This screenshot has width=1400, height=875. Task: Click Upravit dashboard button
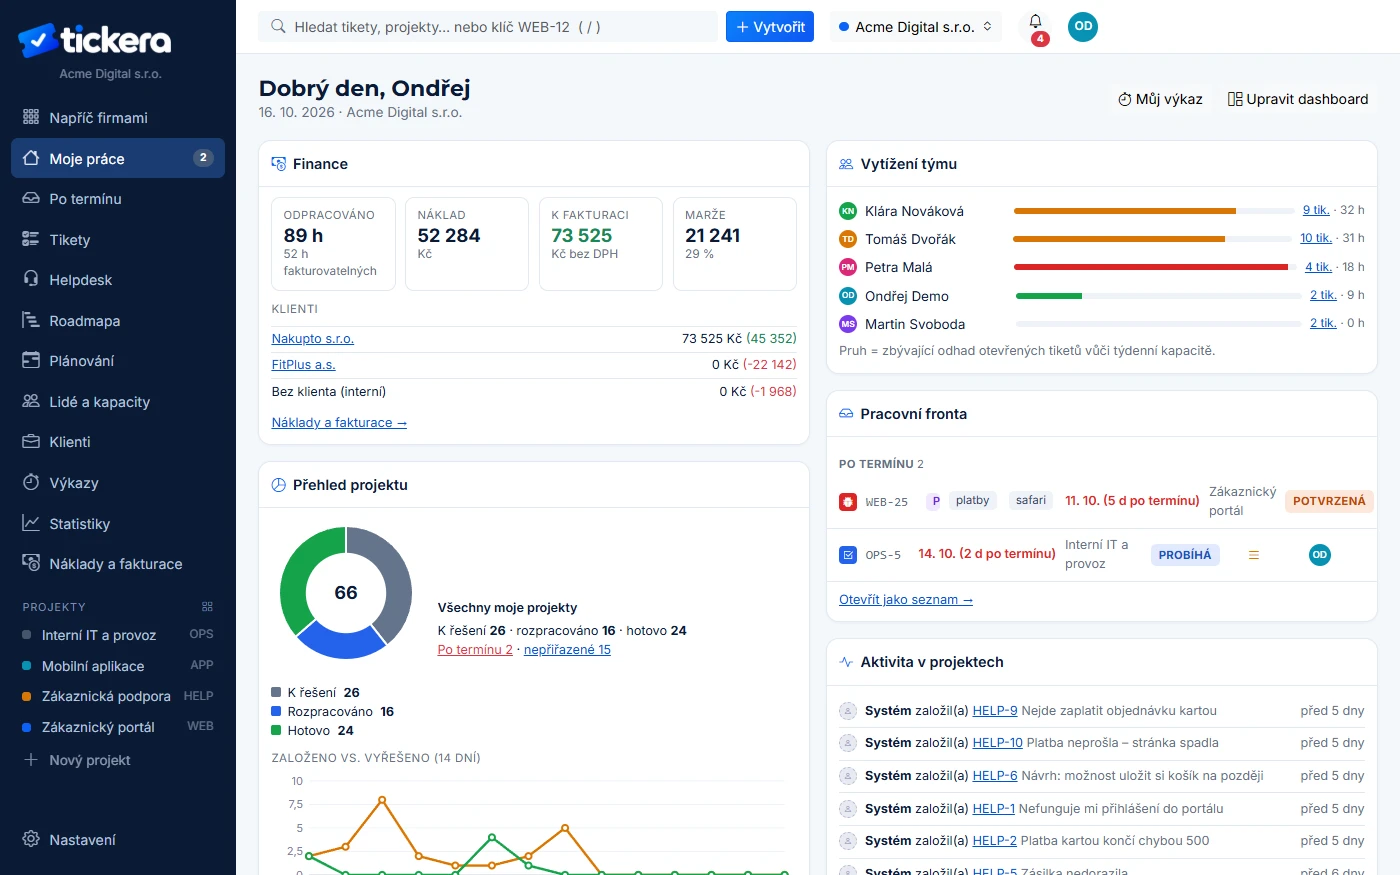click(1298, 99)
